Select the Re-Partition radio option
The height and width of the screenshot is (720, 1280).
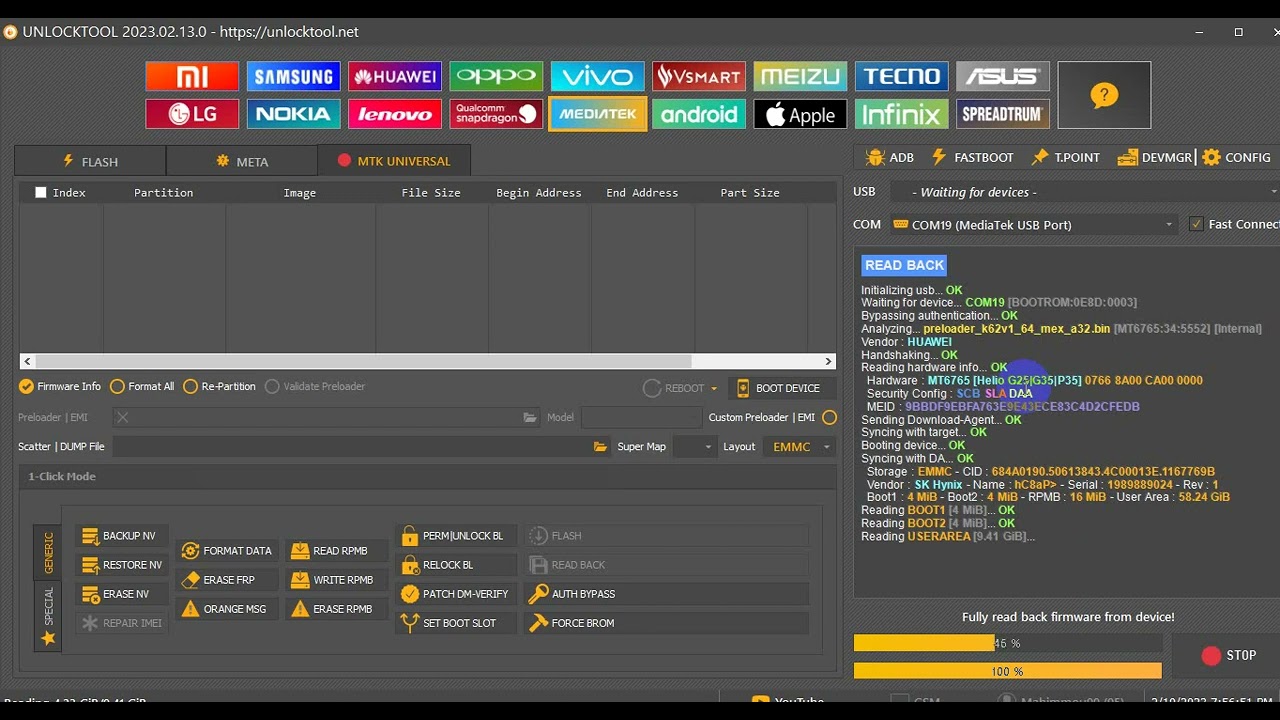[x=219, y=386]
